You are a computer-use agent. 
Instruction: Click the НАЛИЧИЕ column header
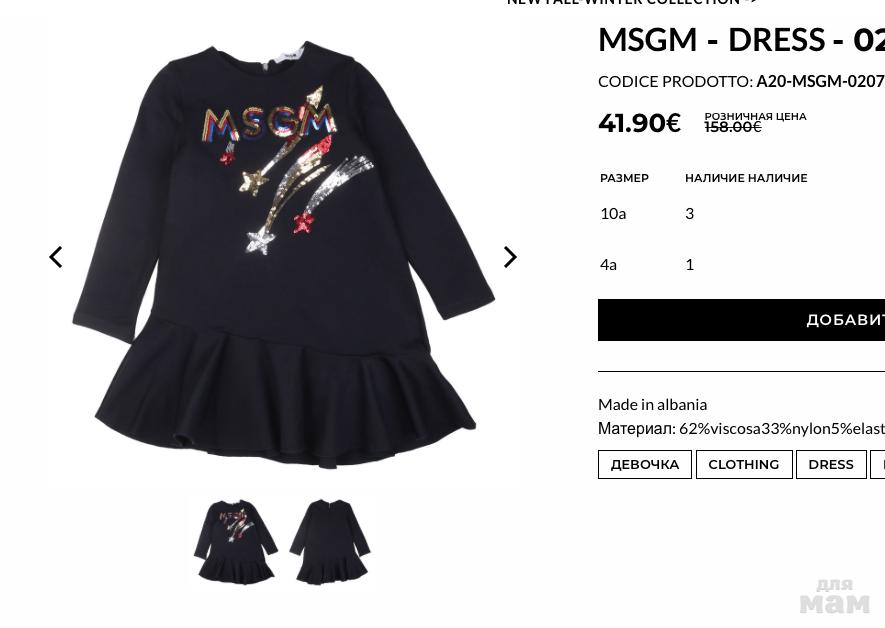point(746,178)
